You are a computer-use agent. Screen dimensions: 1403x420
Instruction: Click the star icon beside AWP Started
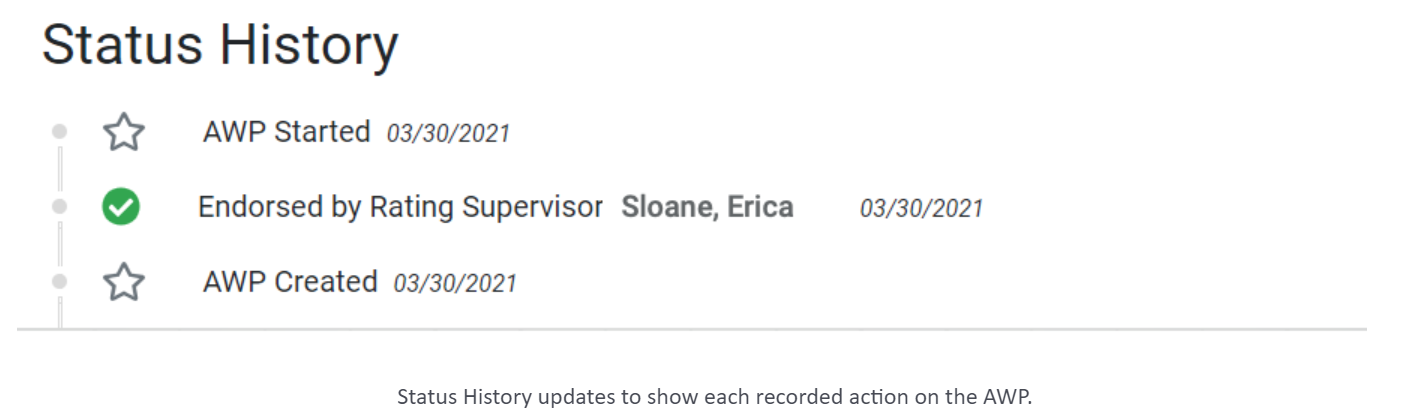pos(124,132)
